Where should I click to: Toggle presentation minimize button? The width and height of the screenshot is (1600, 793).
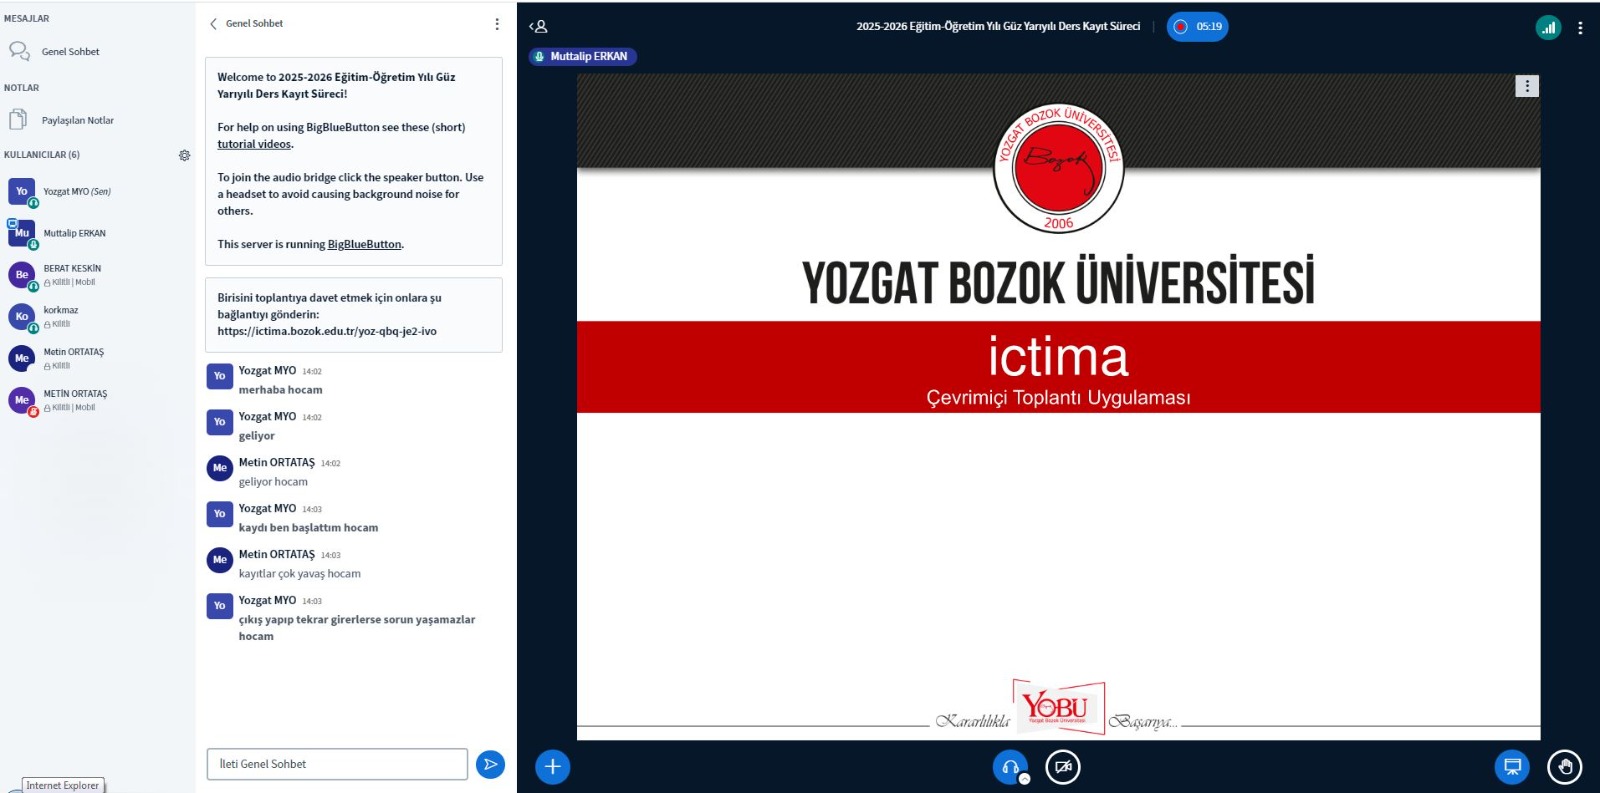point(1513,767)
